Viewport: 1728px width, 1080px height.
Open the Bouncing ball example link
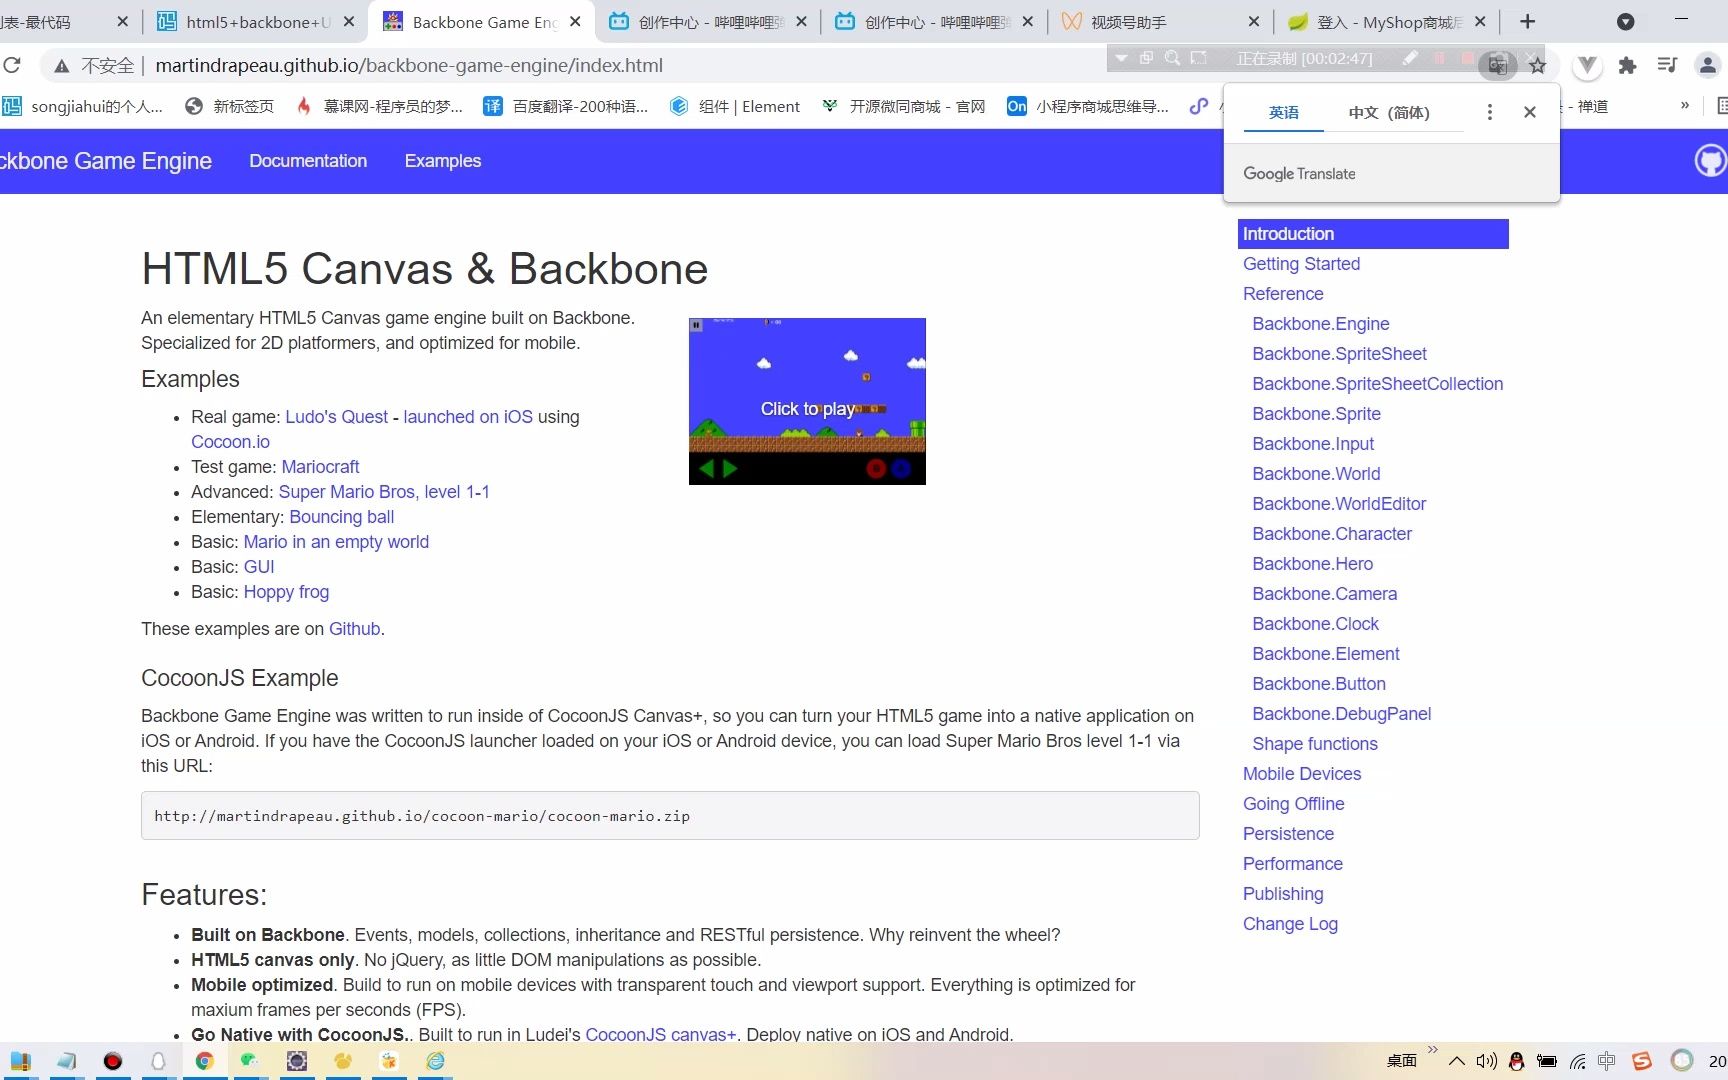[341, 517]
